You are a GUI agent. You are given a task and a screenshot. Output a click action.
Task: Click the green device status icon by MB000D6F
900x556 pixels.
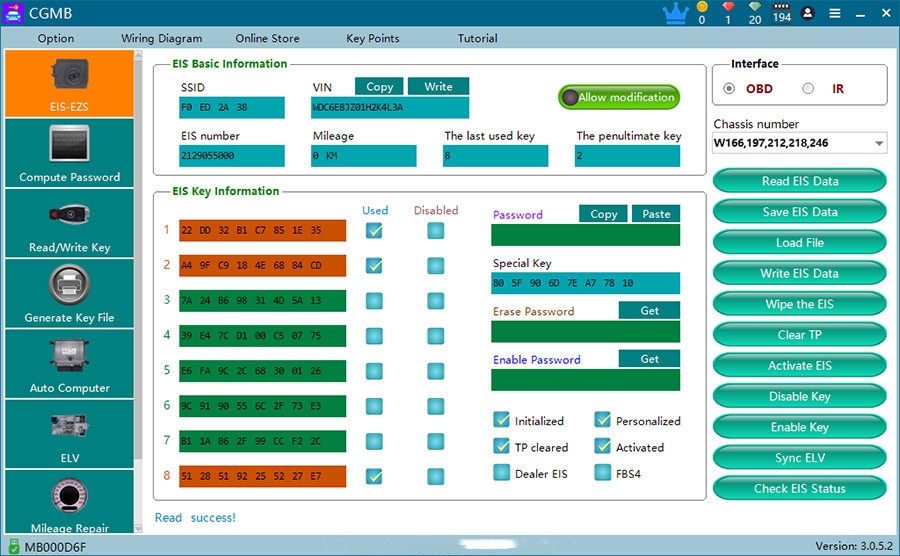pyautogui.click(x=14, y=546)
